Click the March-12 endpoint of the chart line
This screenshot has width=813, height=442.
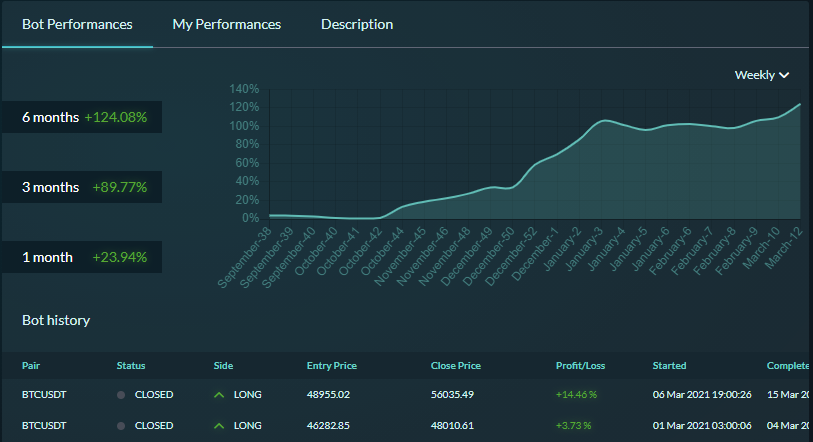800,104
